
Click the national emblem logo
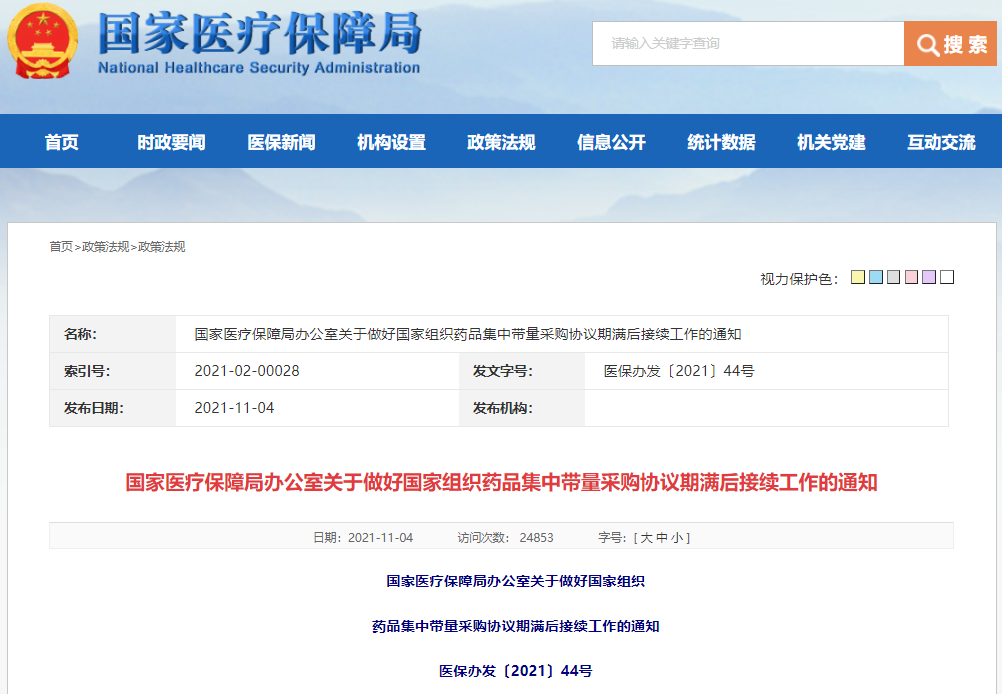(43, 41)
